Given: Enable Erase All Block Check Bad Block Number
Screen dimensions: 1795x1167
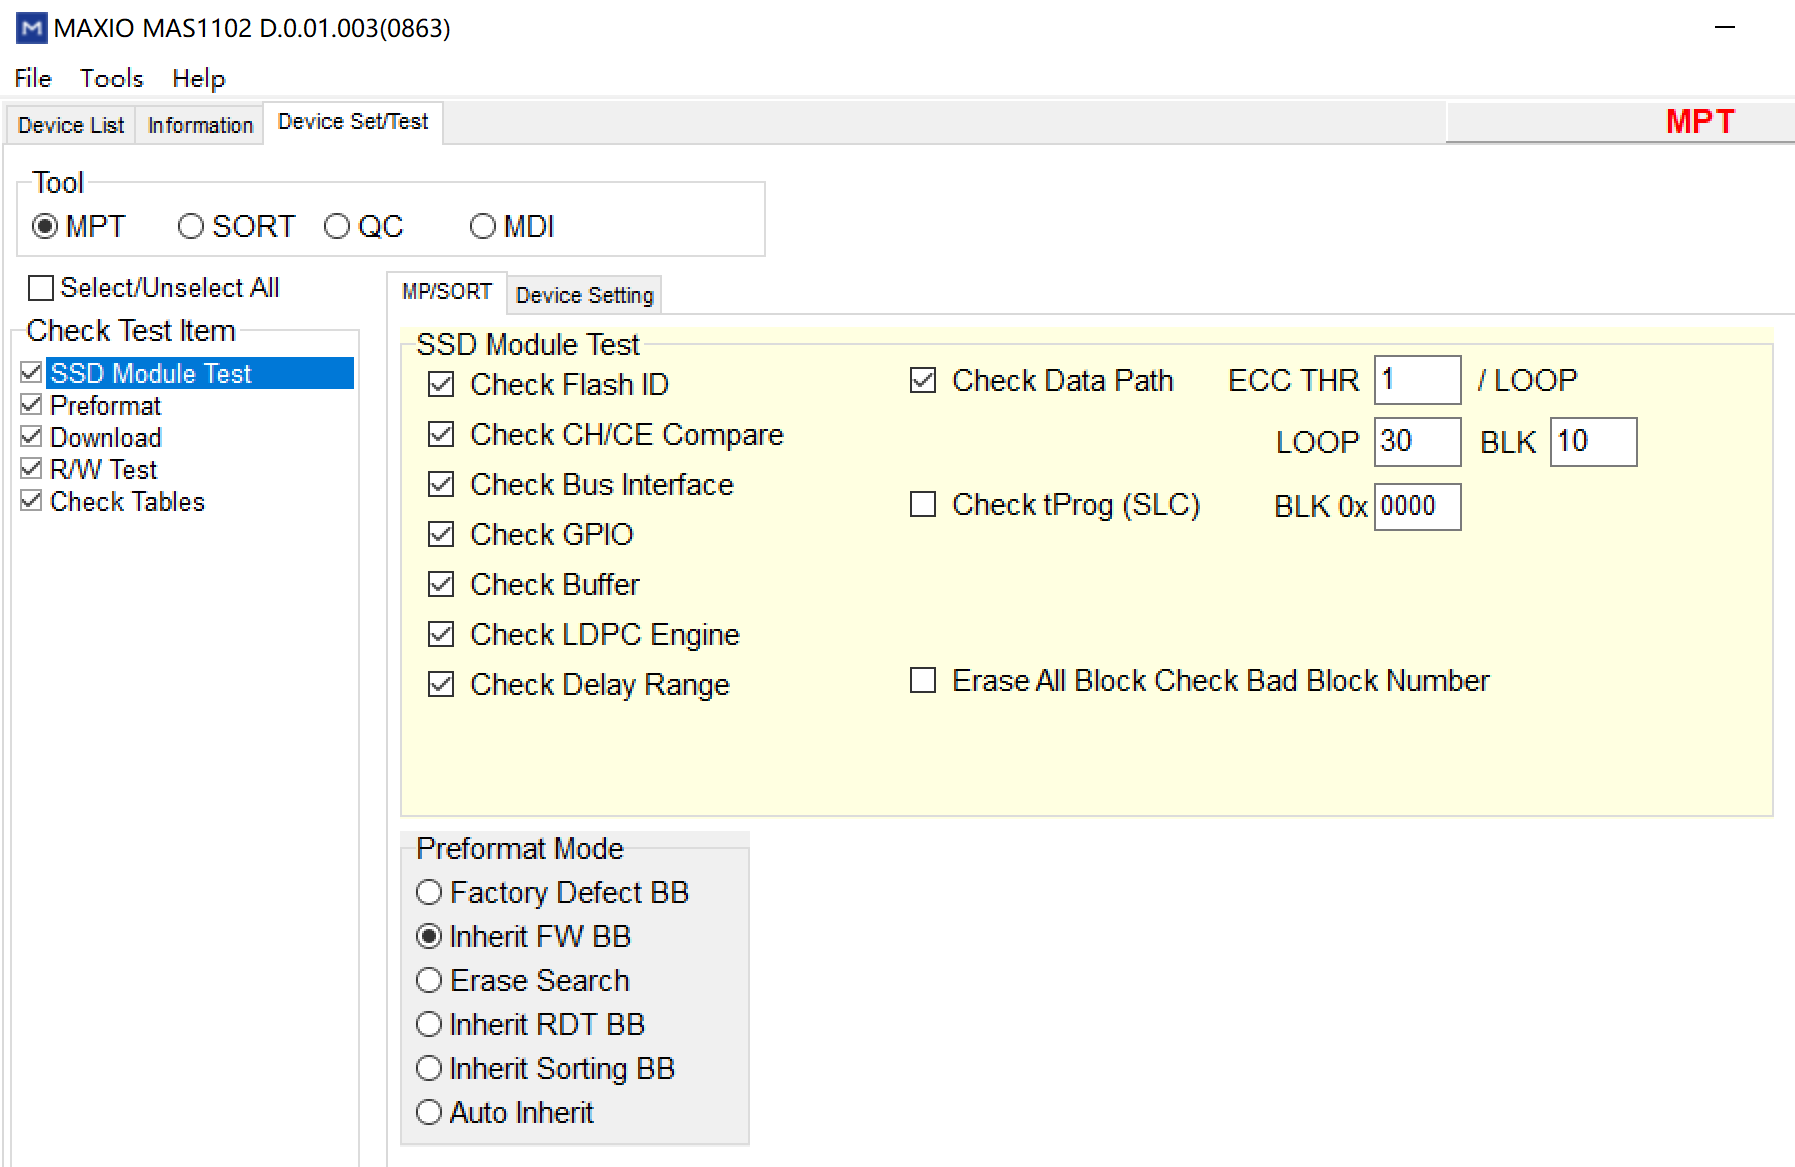Looking at the screenshot, I should (x=923, y=681).
